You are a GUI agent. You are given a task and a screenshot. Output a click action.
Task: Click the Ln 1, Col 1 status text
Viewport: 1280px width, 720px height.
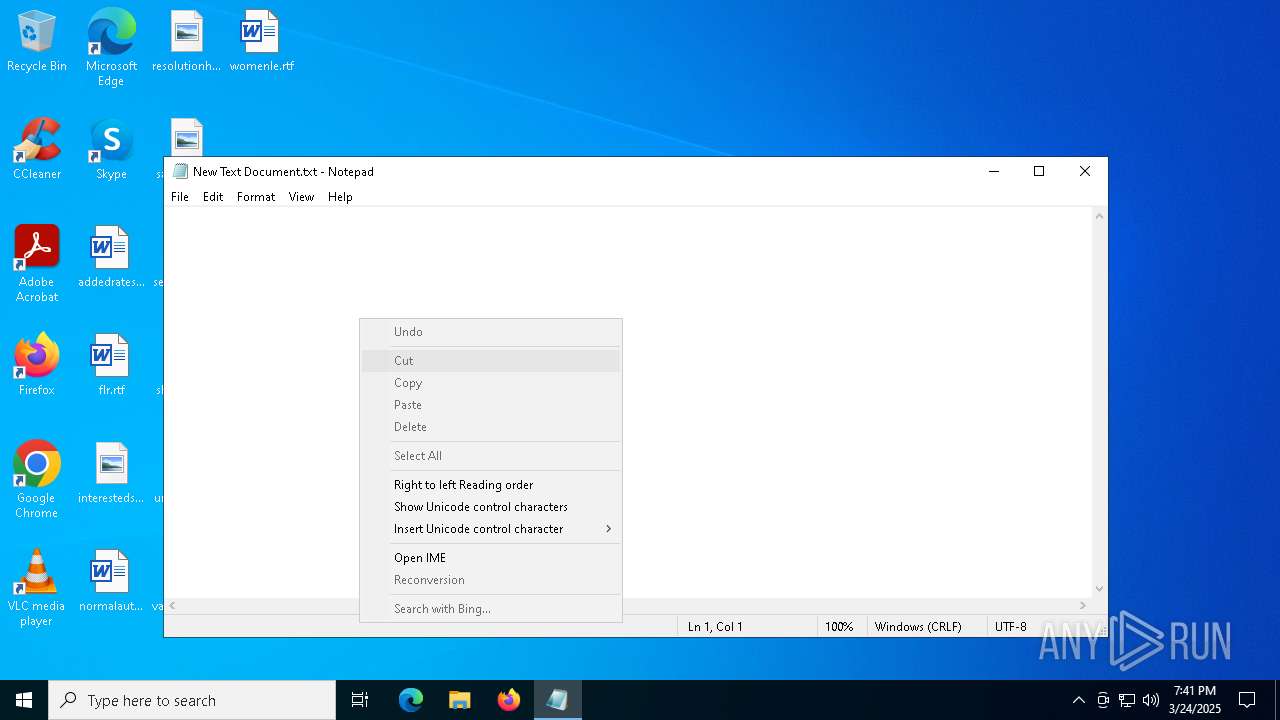pos(715,627)
